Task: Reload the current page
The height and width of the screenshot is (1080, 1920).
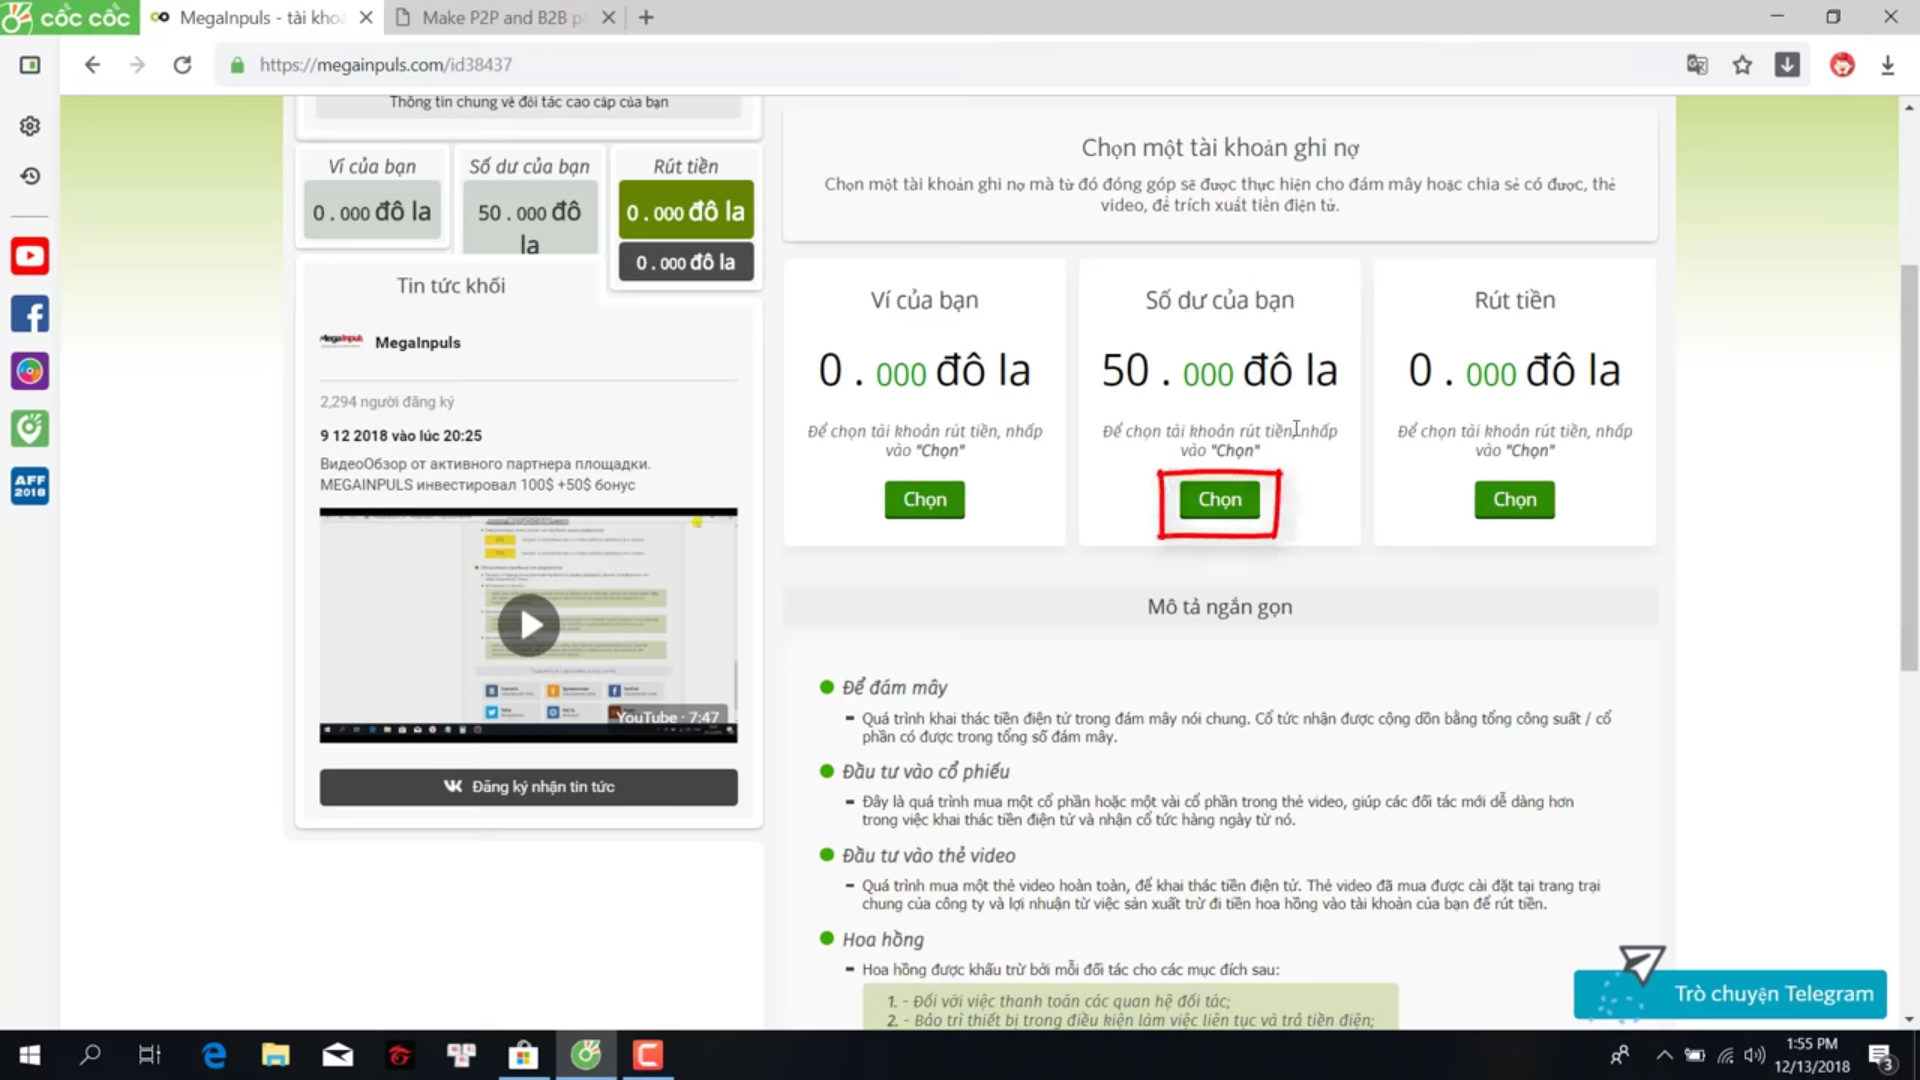Action: (x=182, y=65)
